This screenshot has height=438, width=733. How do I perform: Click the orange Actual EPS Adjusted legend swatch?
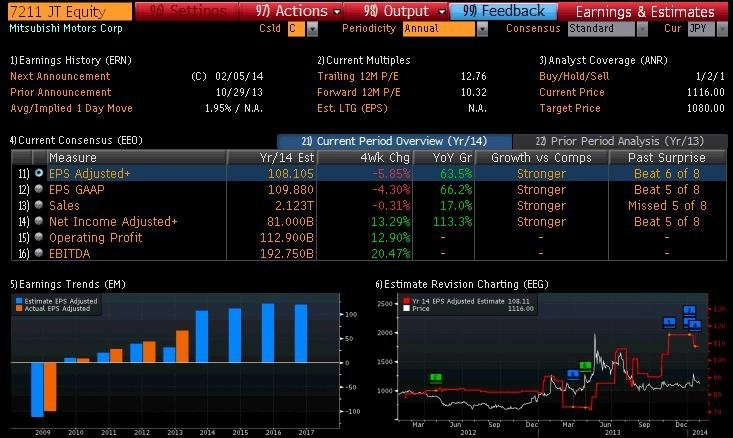19,309
